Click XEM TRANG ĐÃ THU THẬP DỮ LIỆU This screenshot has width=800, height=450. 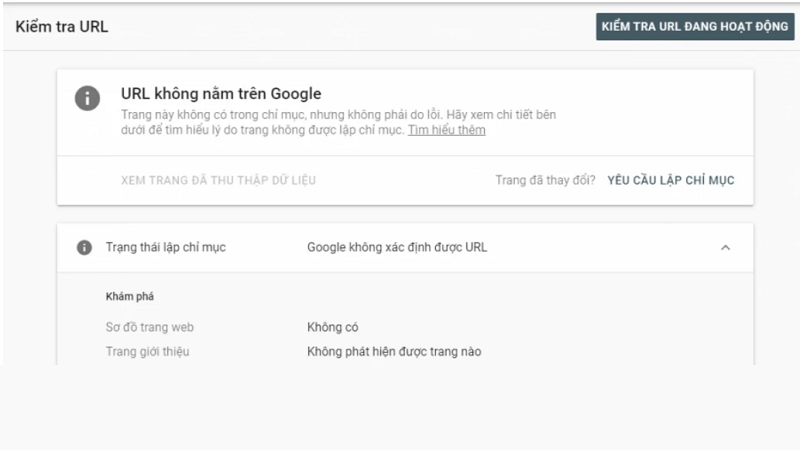click(x=218, y=180)
